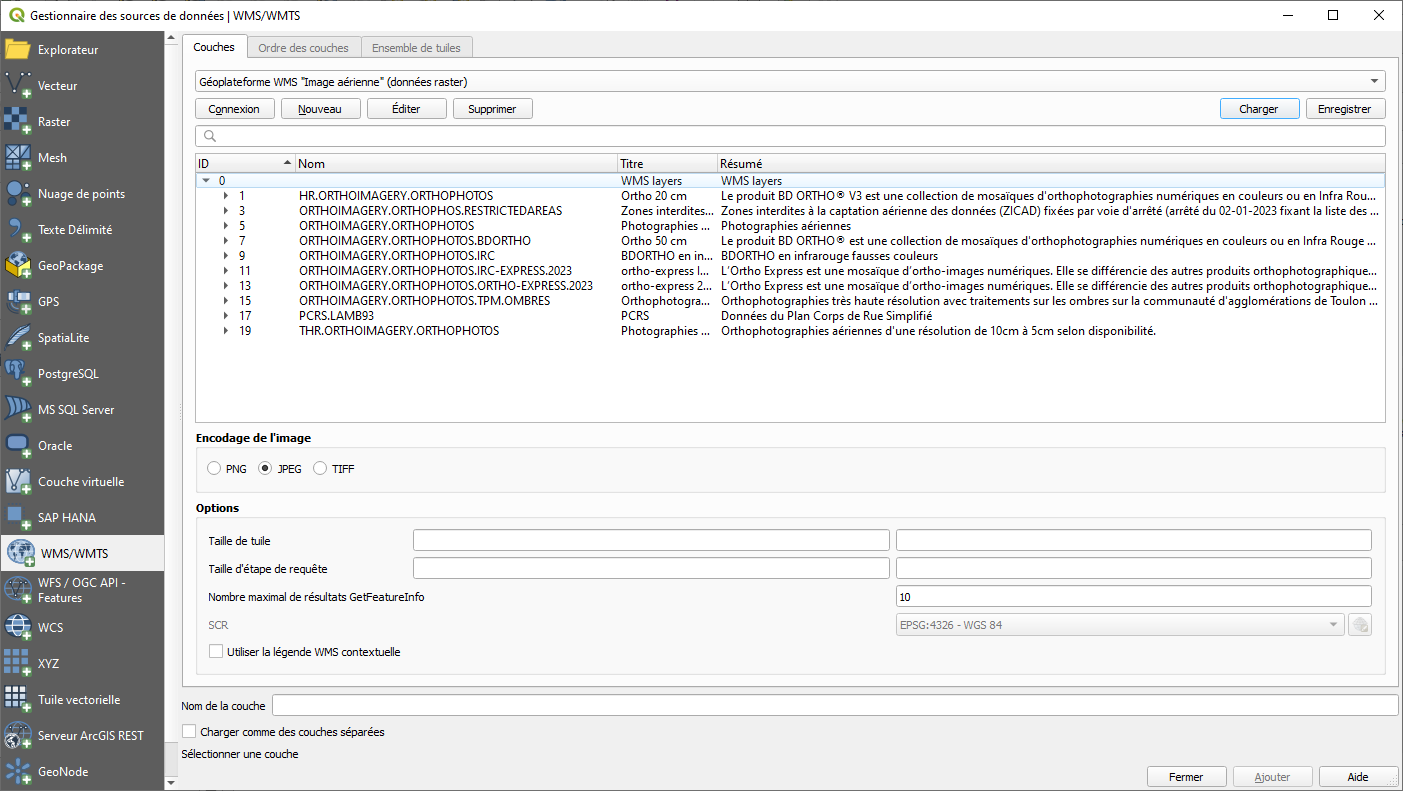Collapse the root WMS layers node
Viewport: 1403px width, 791px height.
(206, 181)
